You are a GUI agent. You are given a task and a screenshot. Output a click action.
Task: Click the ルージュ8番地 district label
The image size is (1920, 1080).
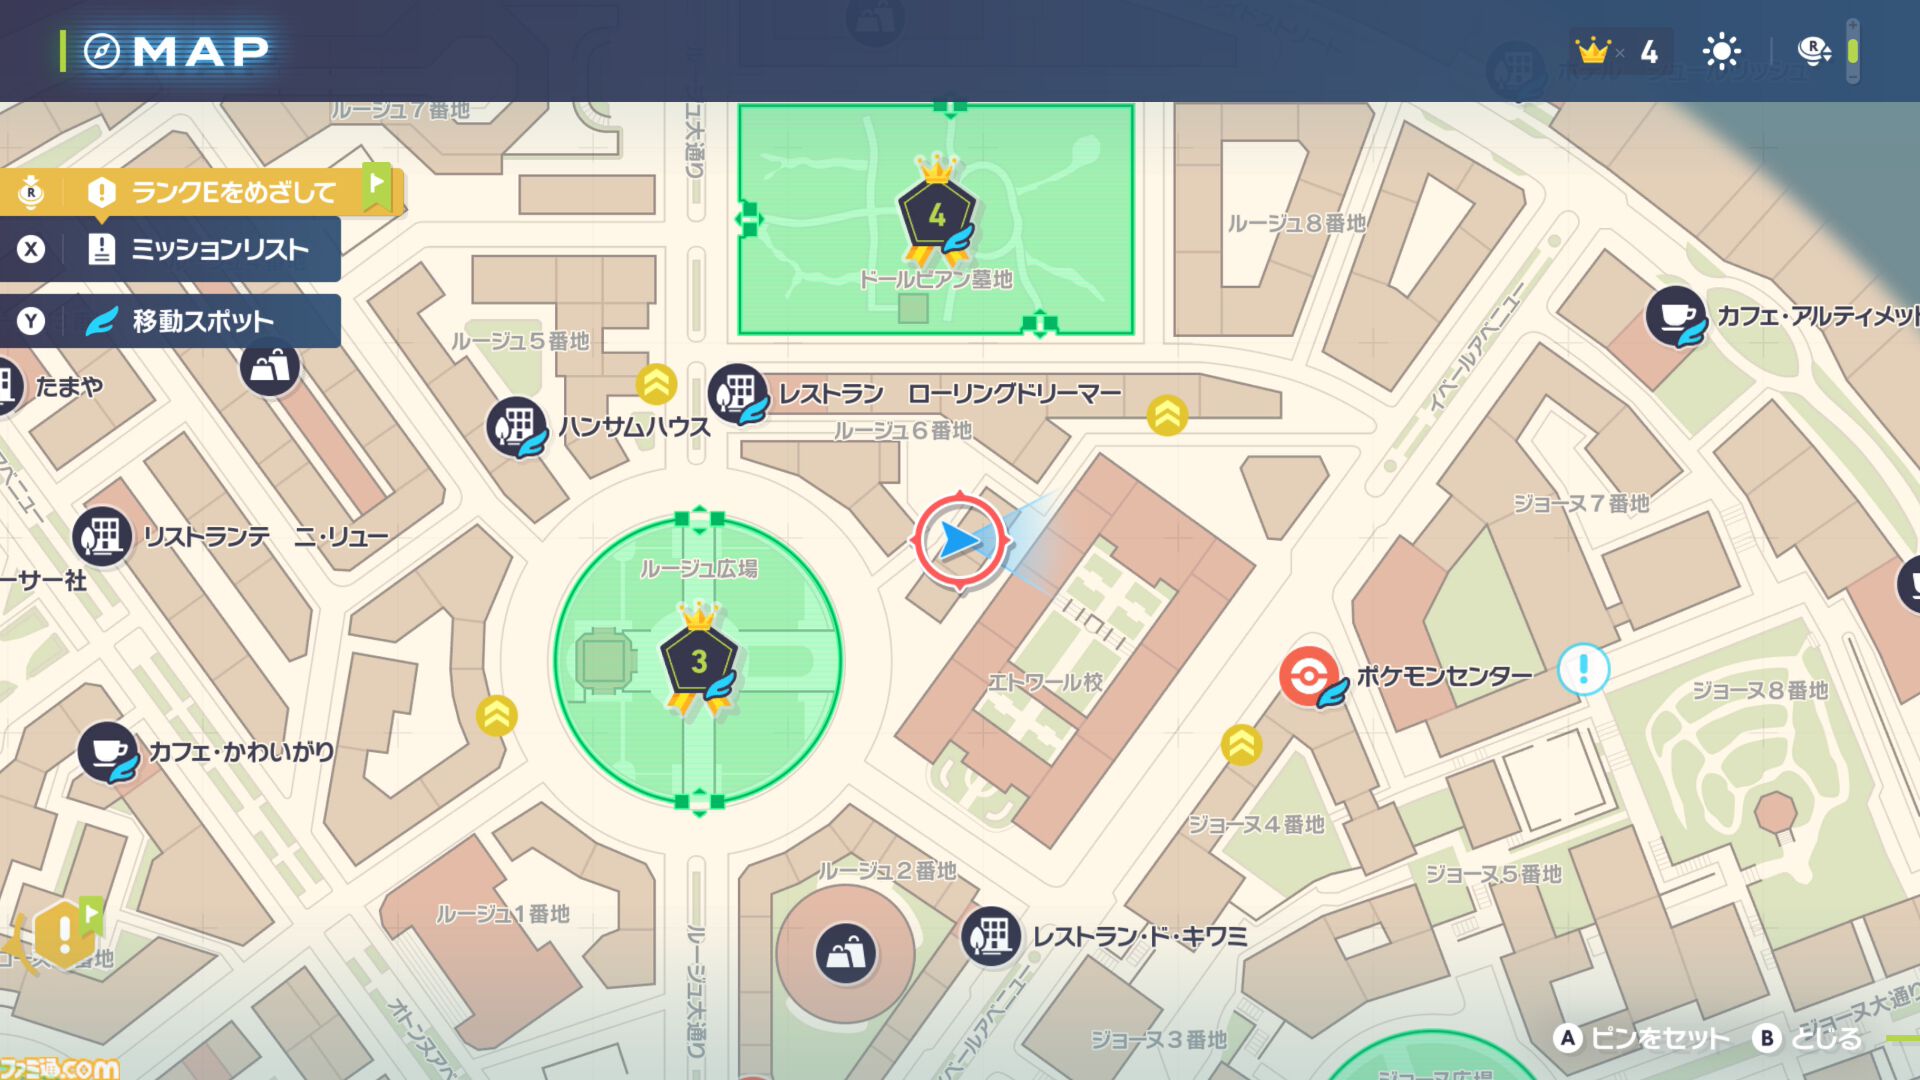[1297, 224]
